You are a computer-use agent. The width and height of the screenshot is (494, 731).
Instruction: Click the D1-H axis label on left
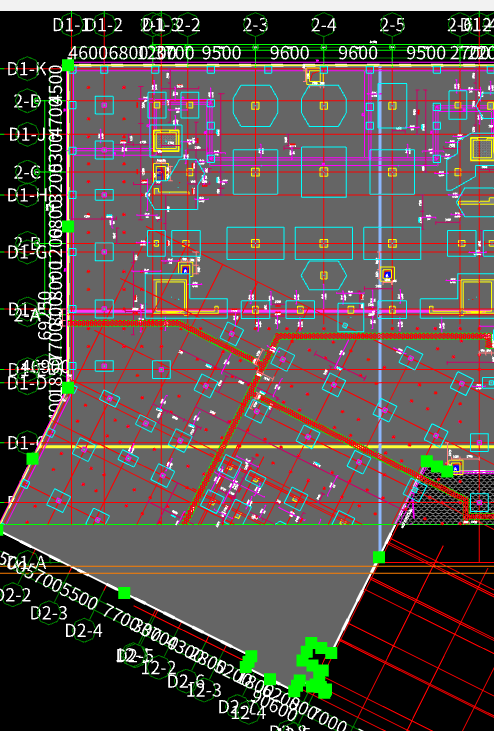(x=27, y=195)
